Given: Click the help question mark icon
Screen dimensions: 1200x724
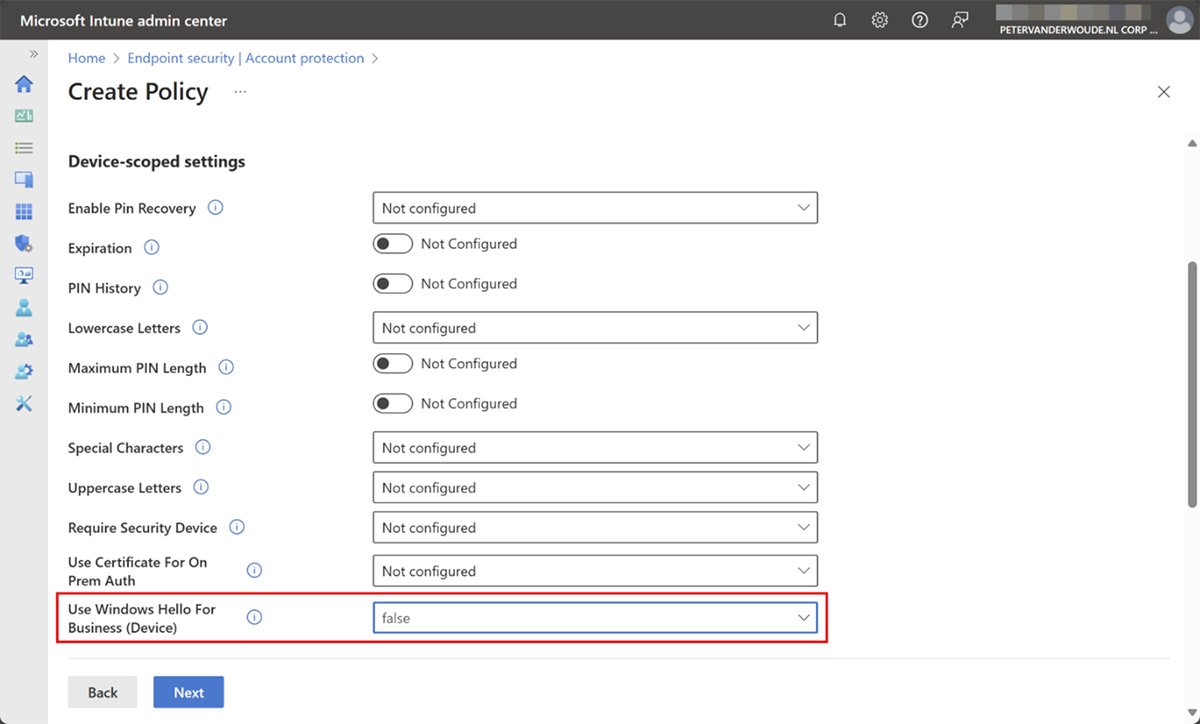Looking at the screenshot, I should pos(920,20).
